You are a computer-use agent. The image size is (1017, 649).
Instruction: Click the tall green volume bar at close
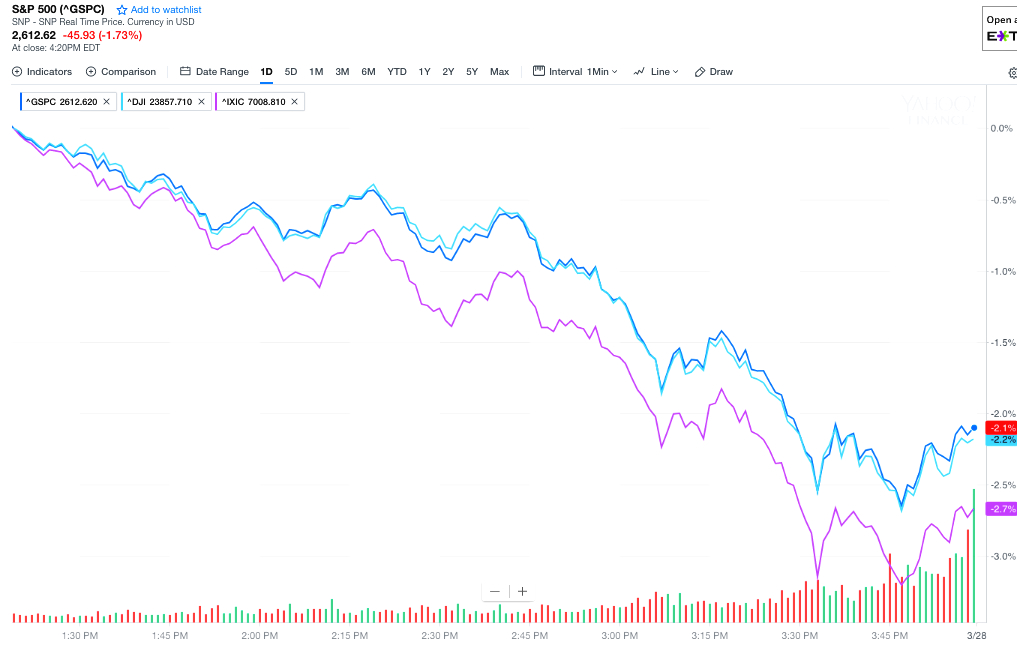[974, 555]
